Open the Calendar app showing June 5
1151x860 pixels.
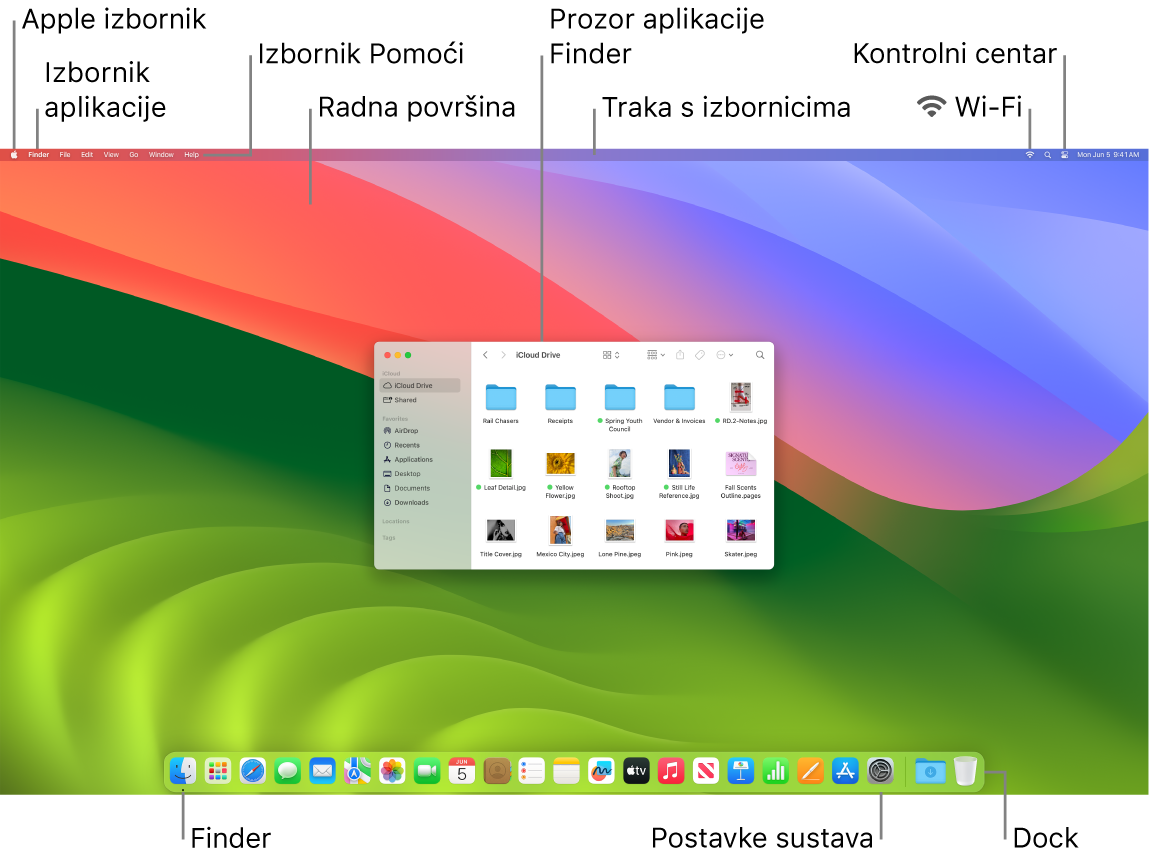coord(461,770)
